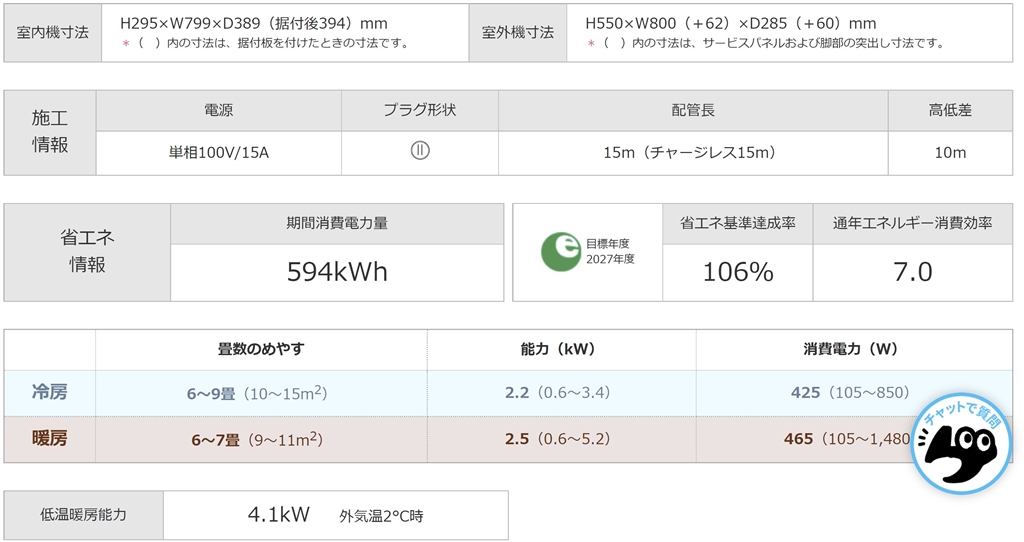Open the チャットで質問 chat mascot
Viewport: 1024px width, 542px height.
coord(961,445)
